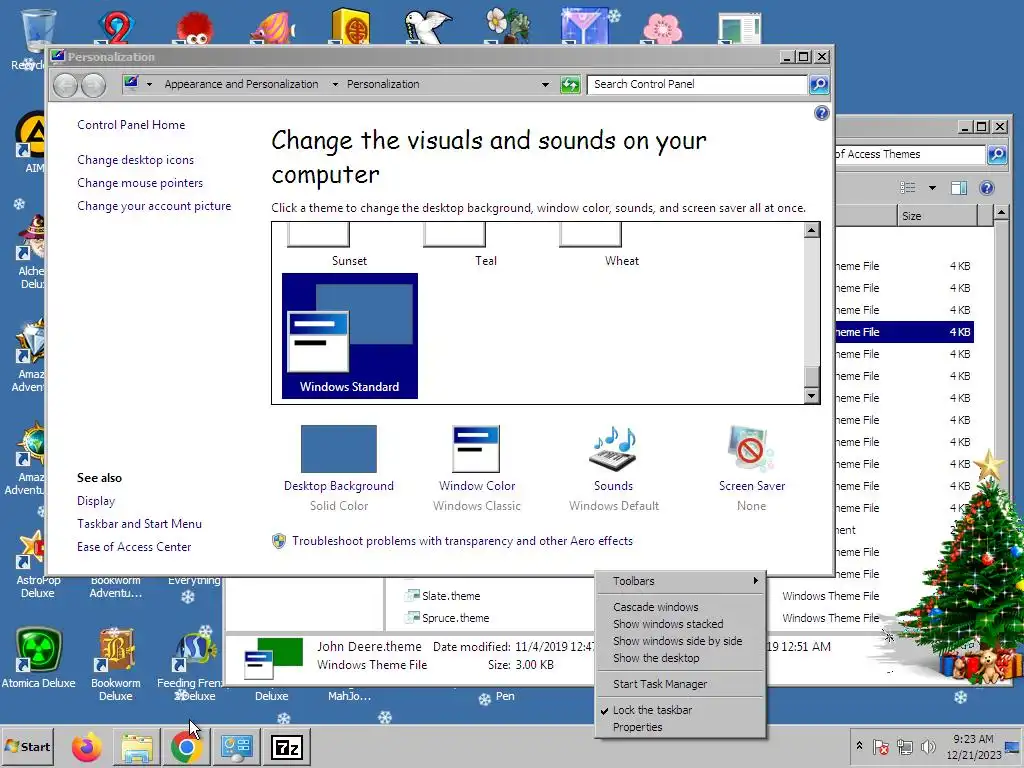
Task: Click the Forward navigation arrow in Personalization
Action: (93, 85)
